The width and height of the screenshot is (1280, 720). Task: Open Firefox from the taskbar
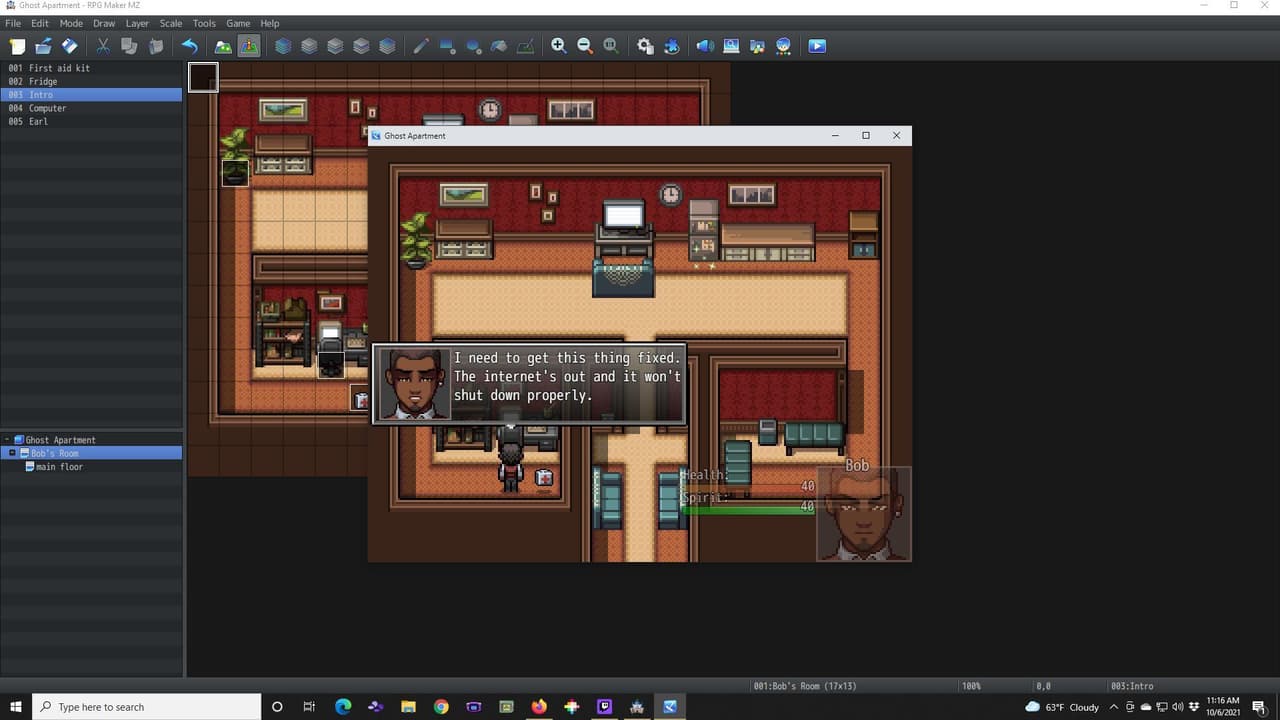click(539, 707)
